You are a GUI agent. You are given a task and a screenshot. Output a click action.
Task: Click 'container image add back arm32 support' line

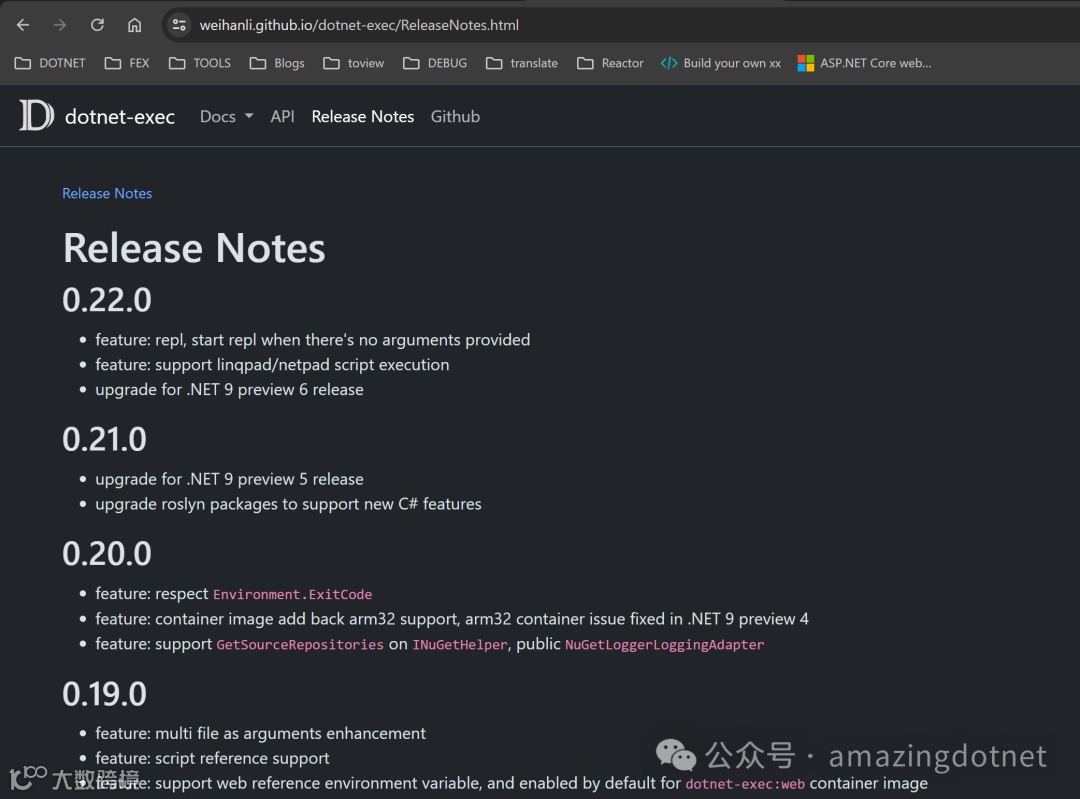tap(452, 619)
